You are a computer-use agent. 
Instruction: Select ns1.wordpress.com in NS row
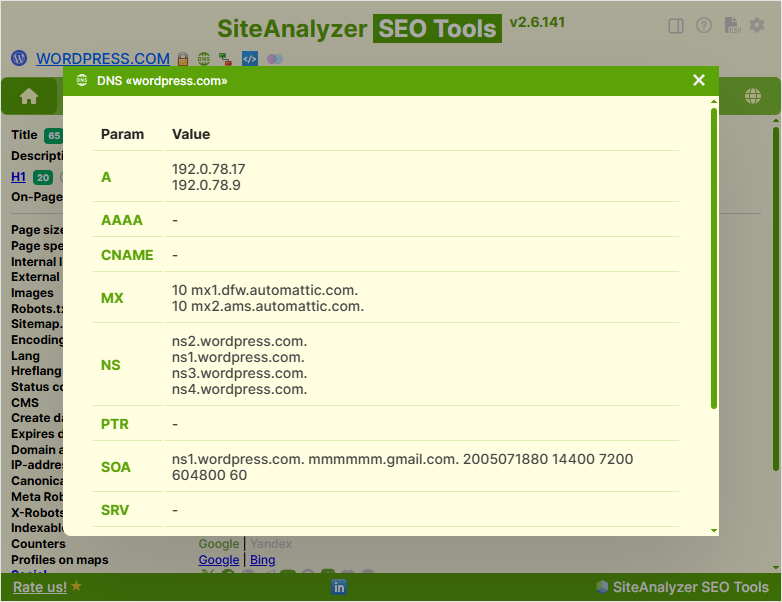point(238,357)
